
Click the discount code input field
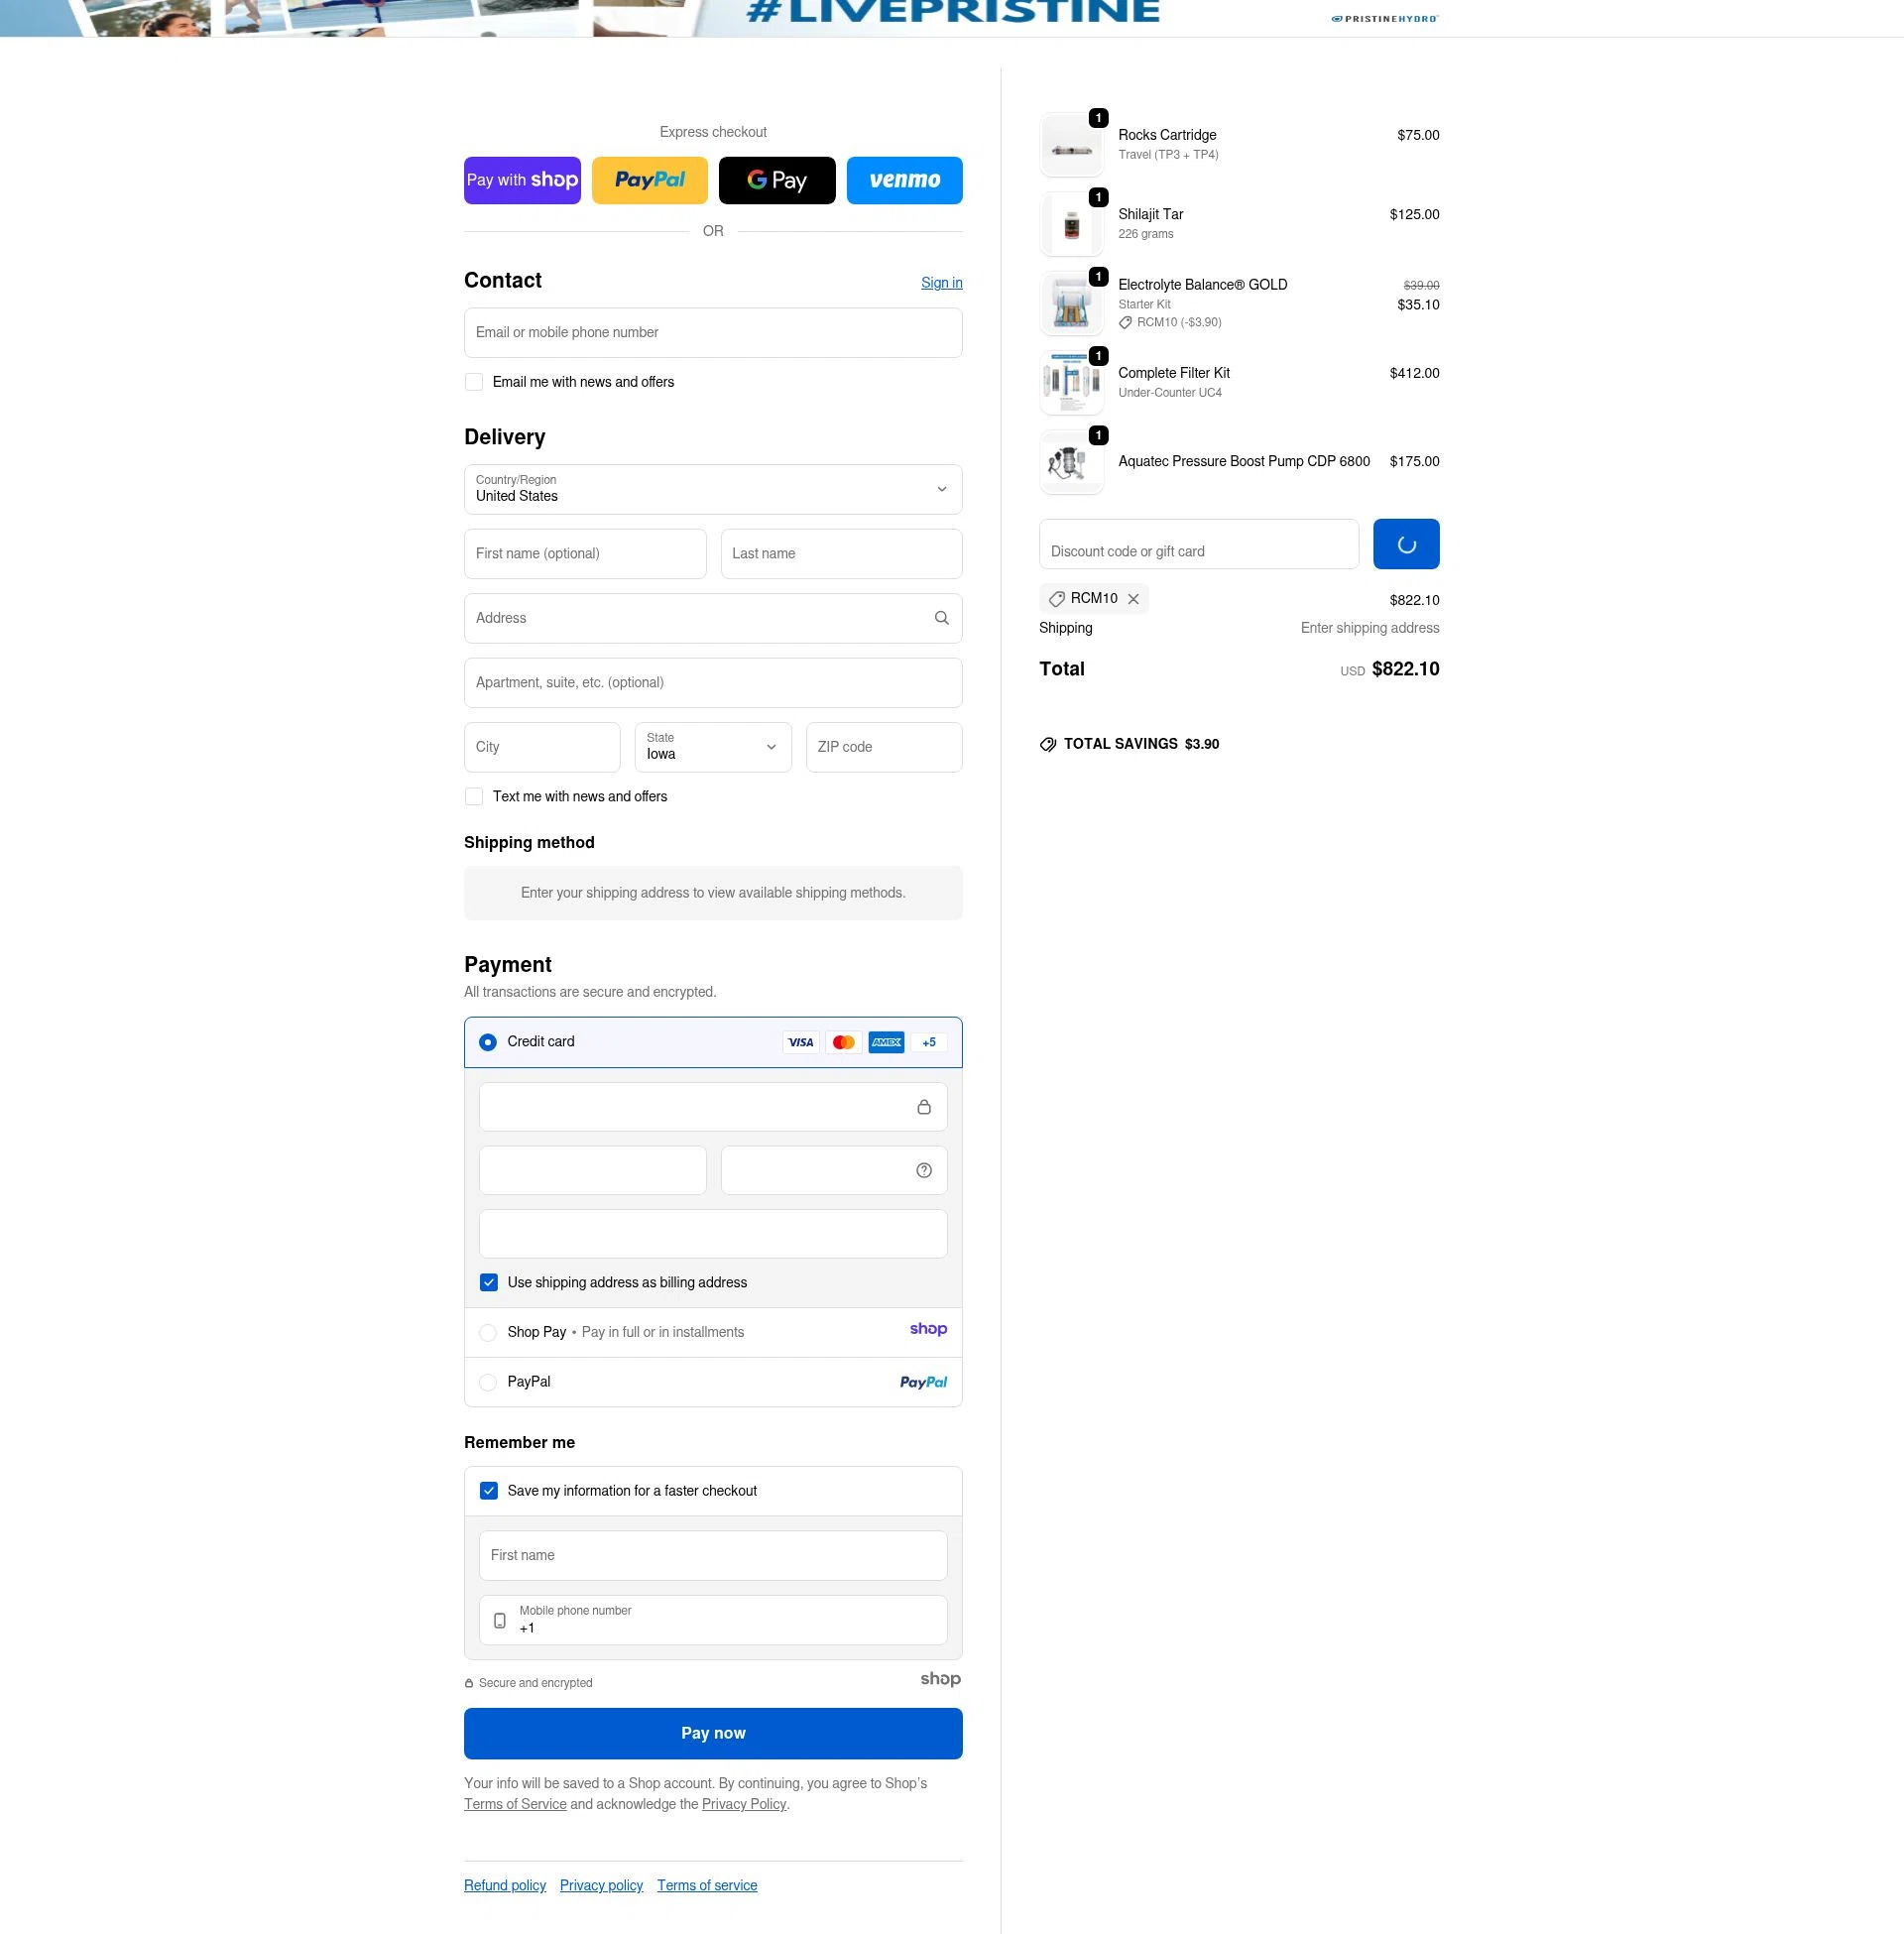1198,544
